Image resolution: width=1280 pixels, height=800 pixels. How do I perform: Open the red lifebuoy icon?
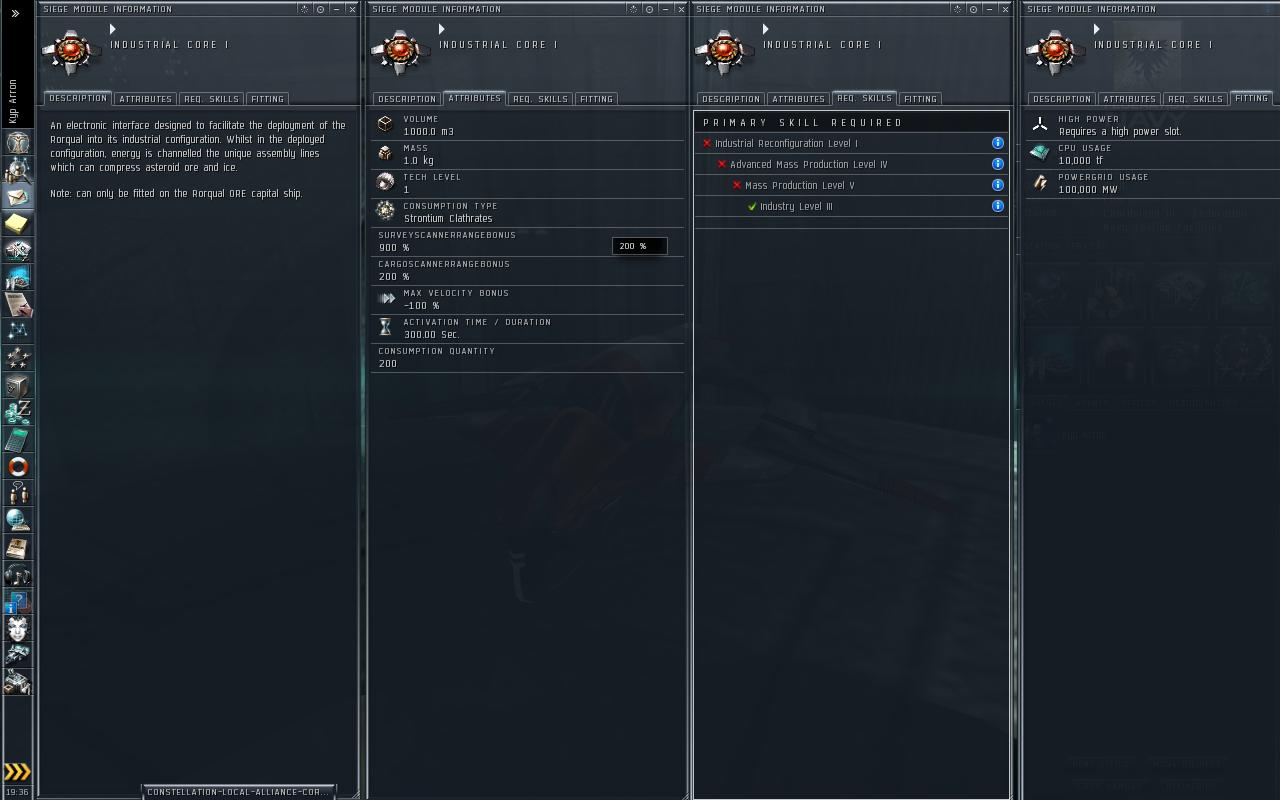tap(17, 466)
